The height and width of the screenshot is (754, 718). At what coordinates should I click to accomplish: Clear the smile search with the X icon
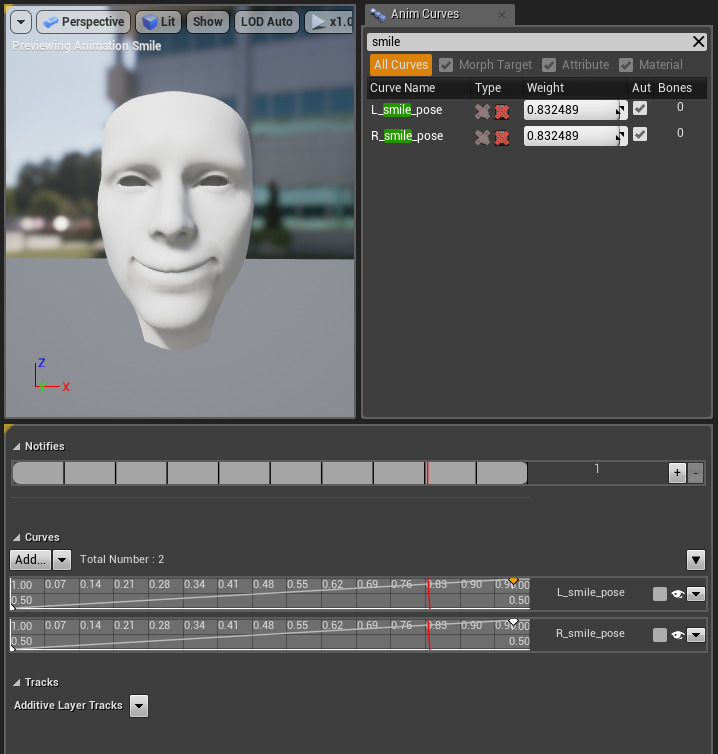tap(699, 42)
